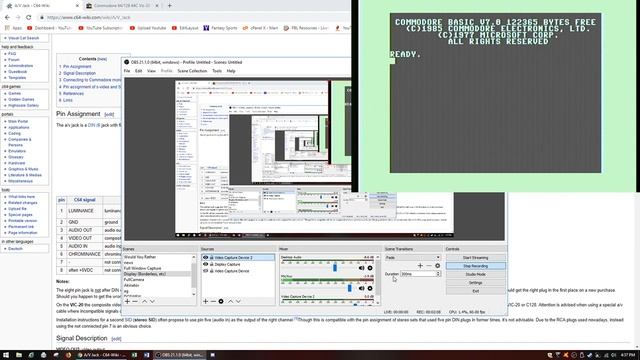640x360 pixels.
Task: Open Signal Description contents link
Action: [x=79, y=73]
